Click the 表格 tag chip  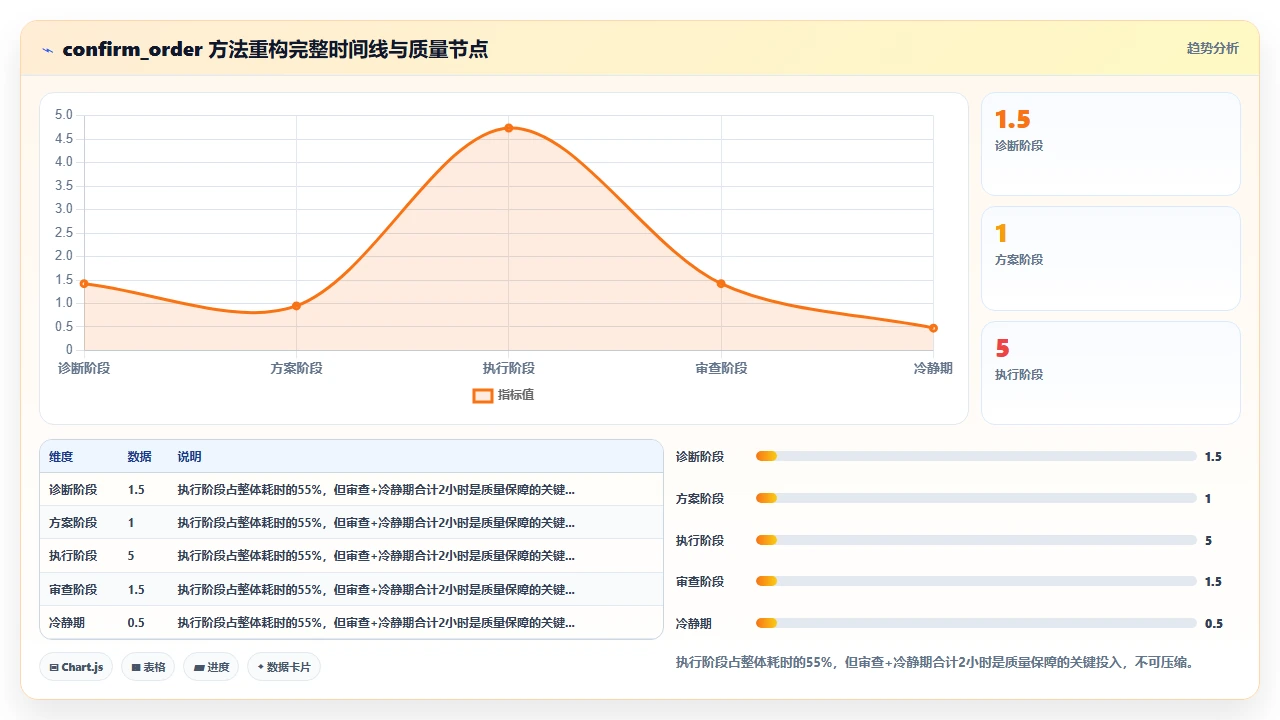coord(148,667)
